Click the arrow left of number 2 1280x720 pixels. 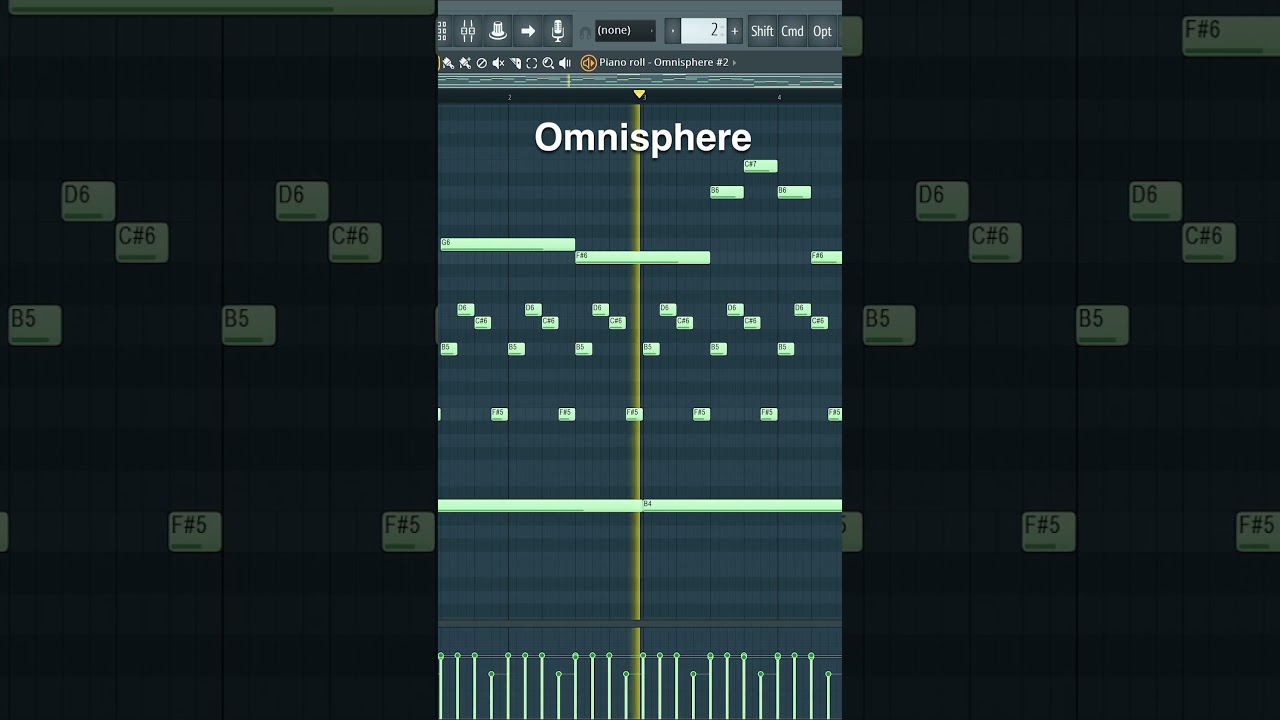click(672, 31)
